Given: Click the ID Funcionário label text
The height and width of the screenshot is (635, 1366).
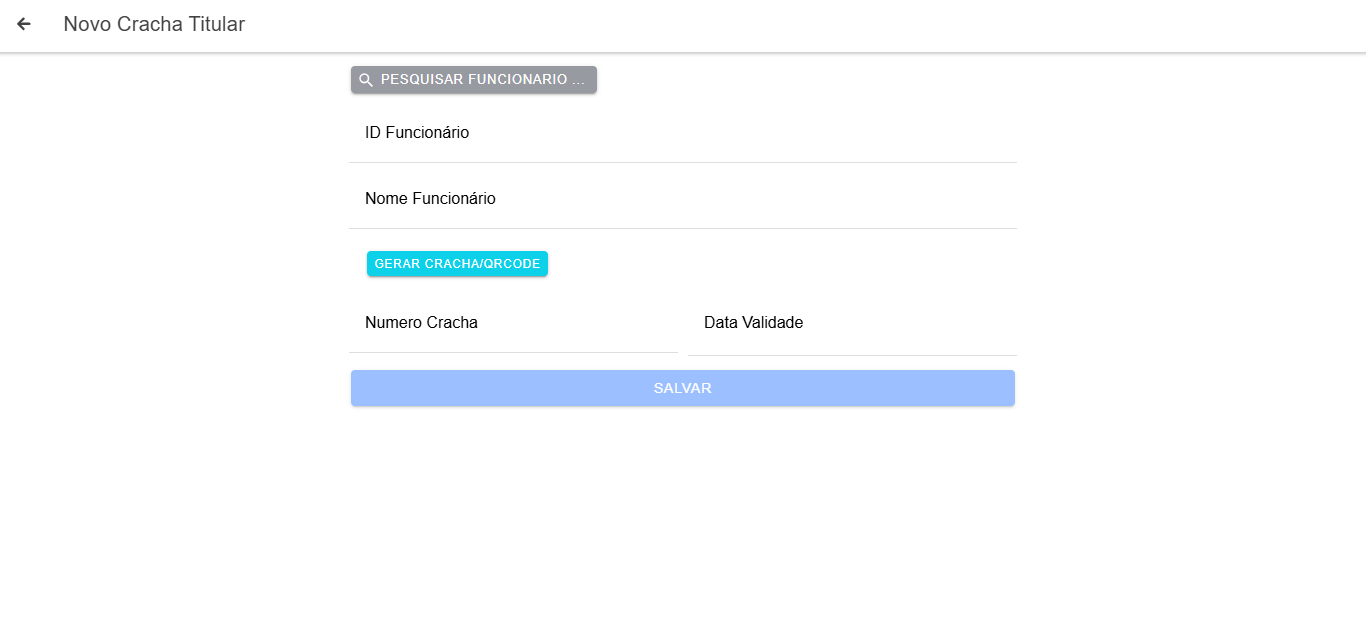Looking at the screenshot, I should pos(417,133).
